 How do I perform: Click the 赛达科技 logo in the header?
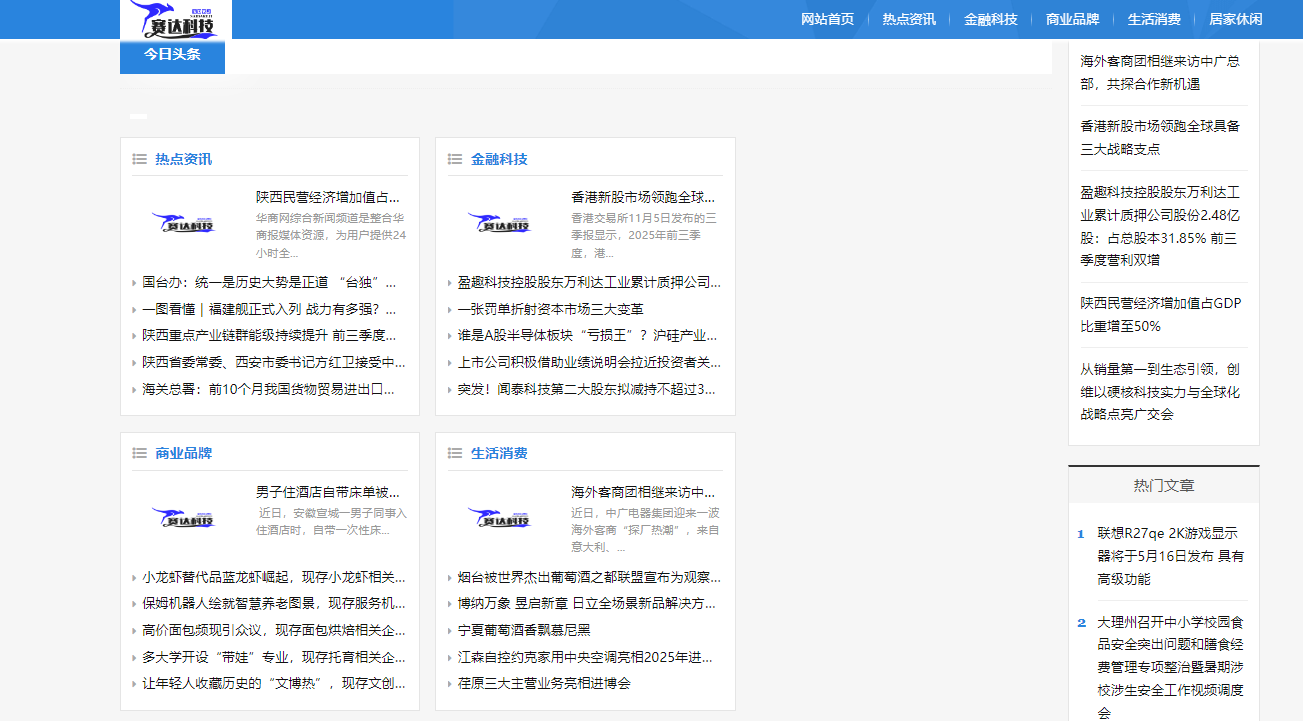pyautogui.click(x=175, y=20)
